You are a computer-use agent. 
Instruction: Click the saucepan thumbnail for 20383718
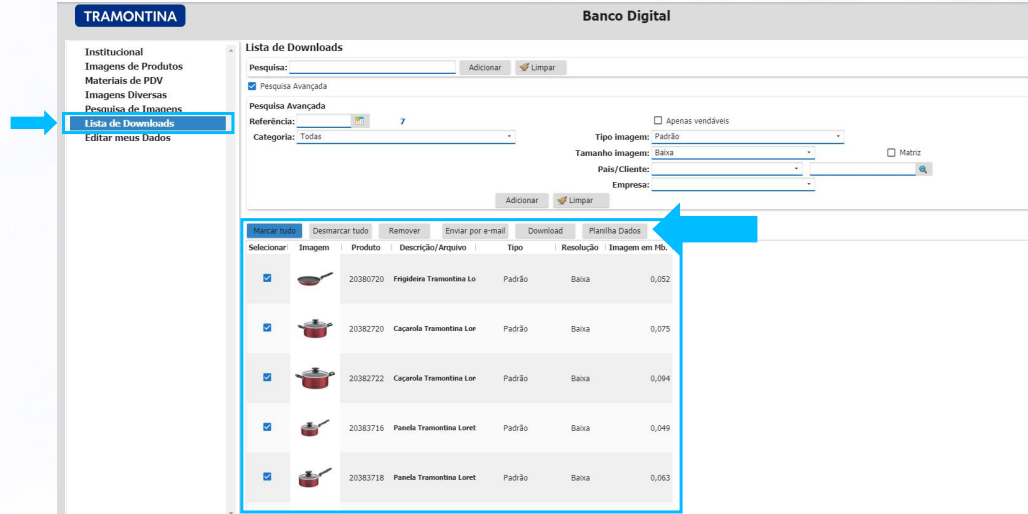(x=315, y=477)
